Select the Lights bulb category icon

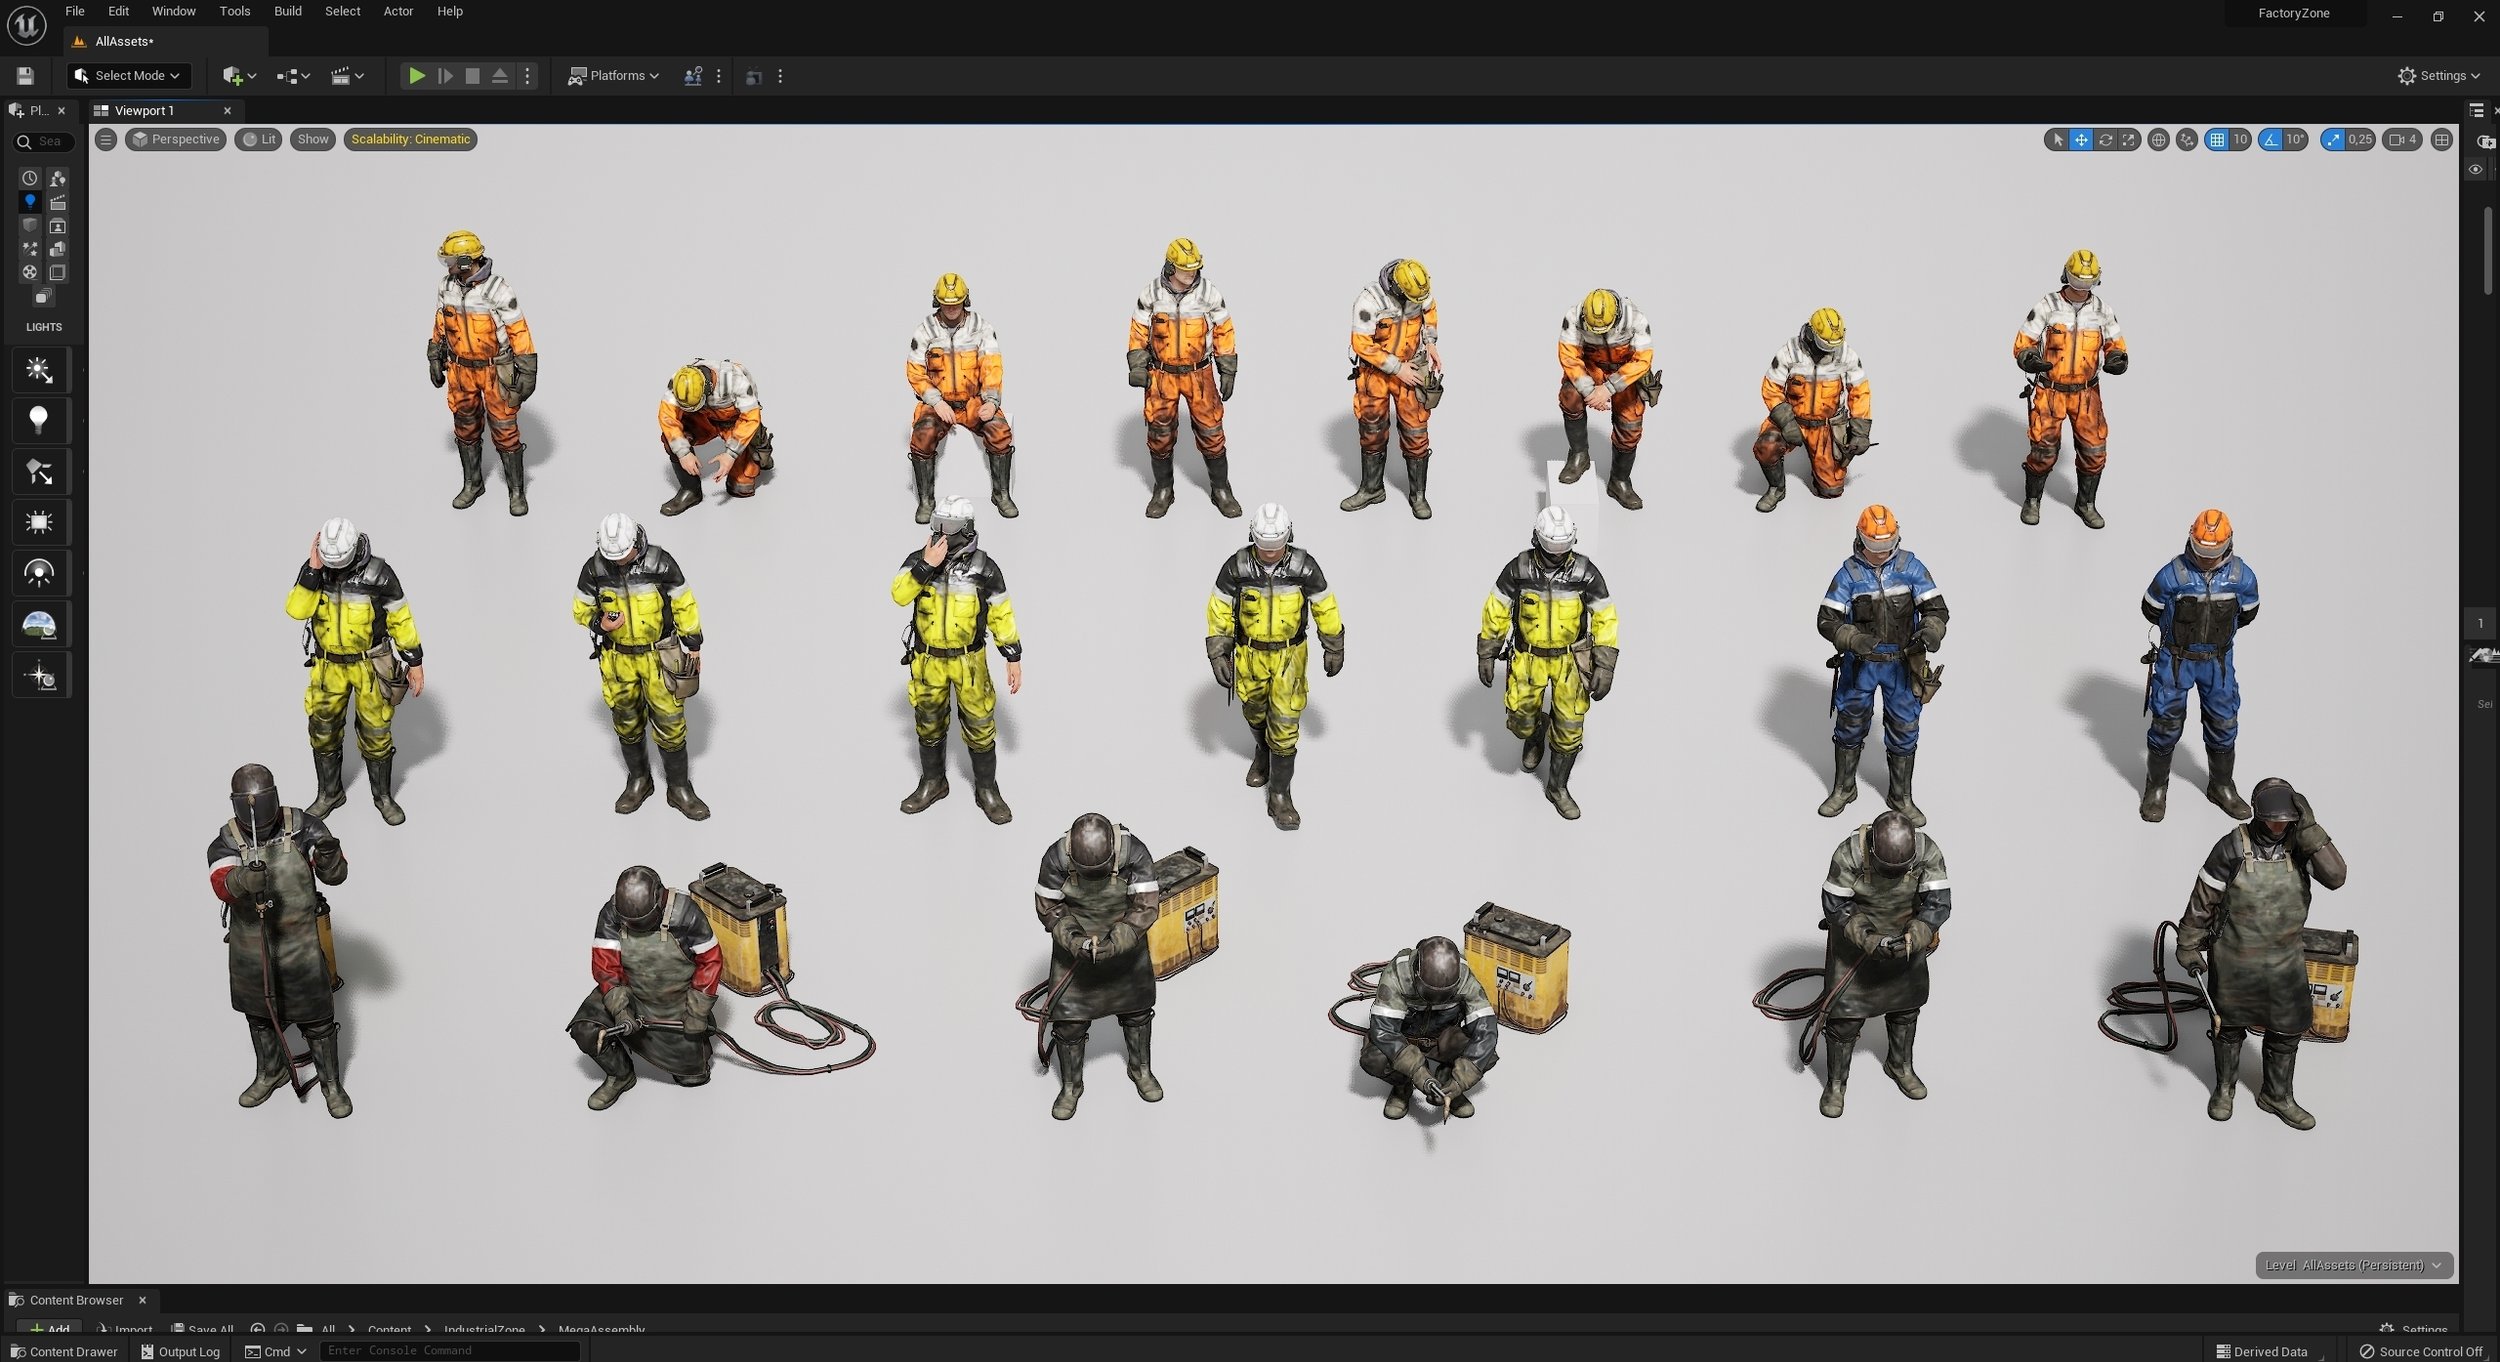tap(30, 201)
